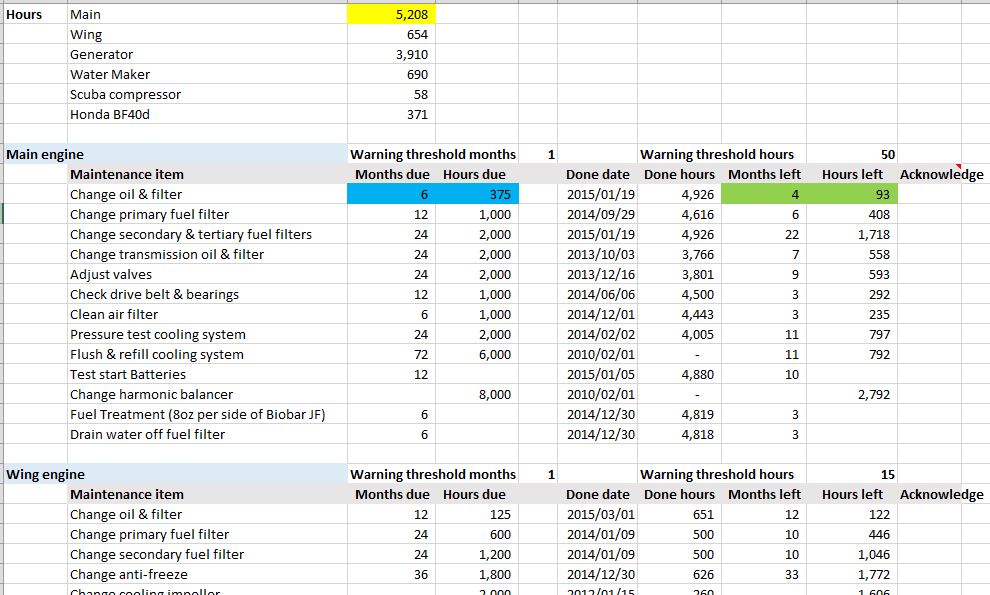Click Hours left value 2,792
The width and height of the screenshot is (990, 595).
(851, 395)
